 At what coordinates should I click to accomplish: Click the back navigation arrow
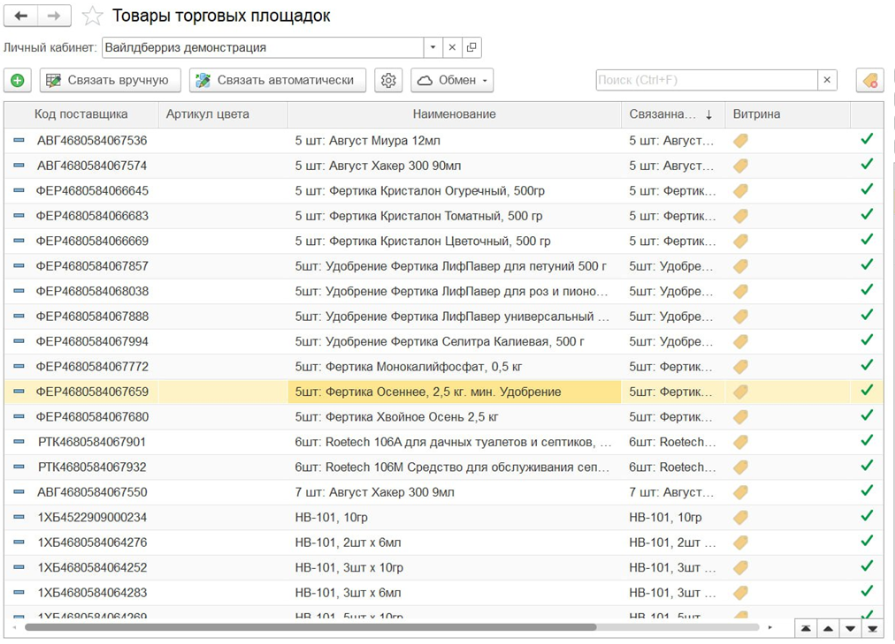click(21, 16)
